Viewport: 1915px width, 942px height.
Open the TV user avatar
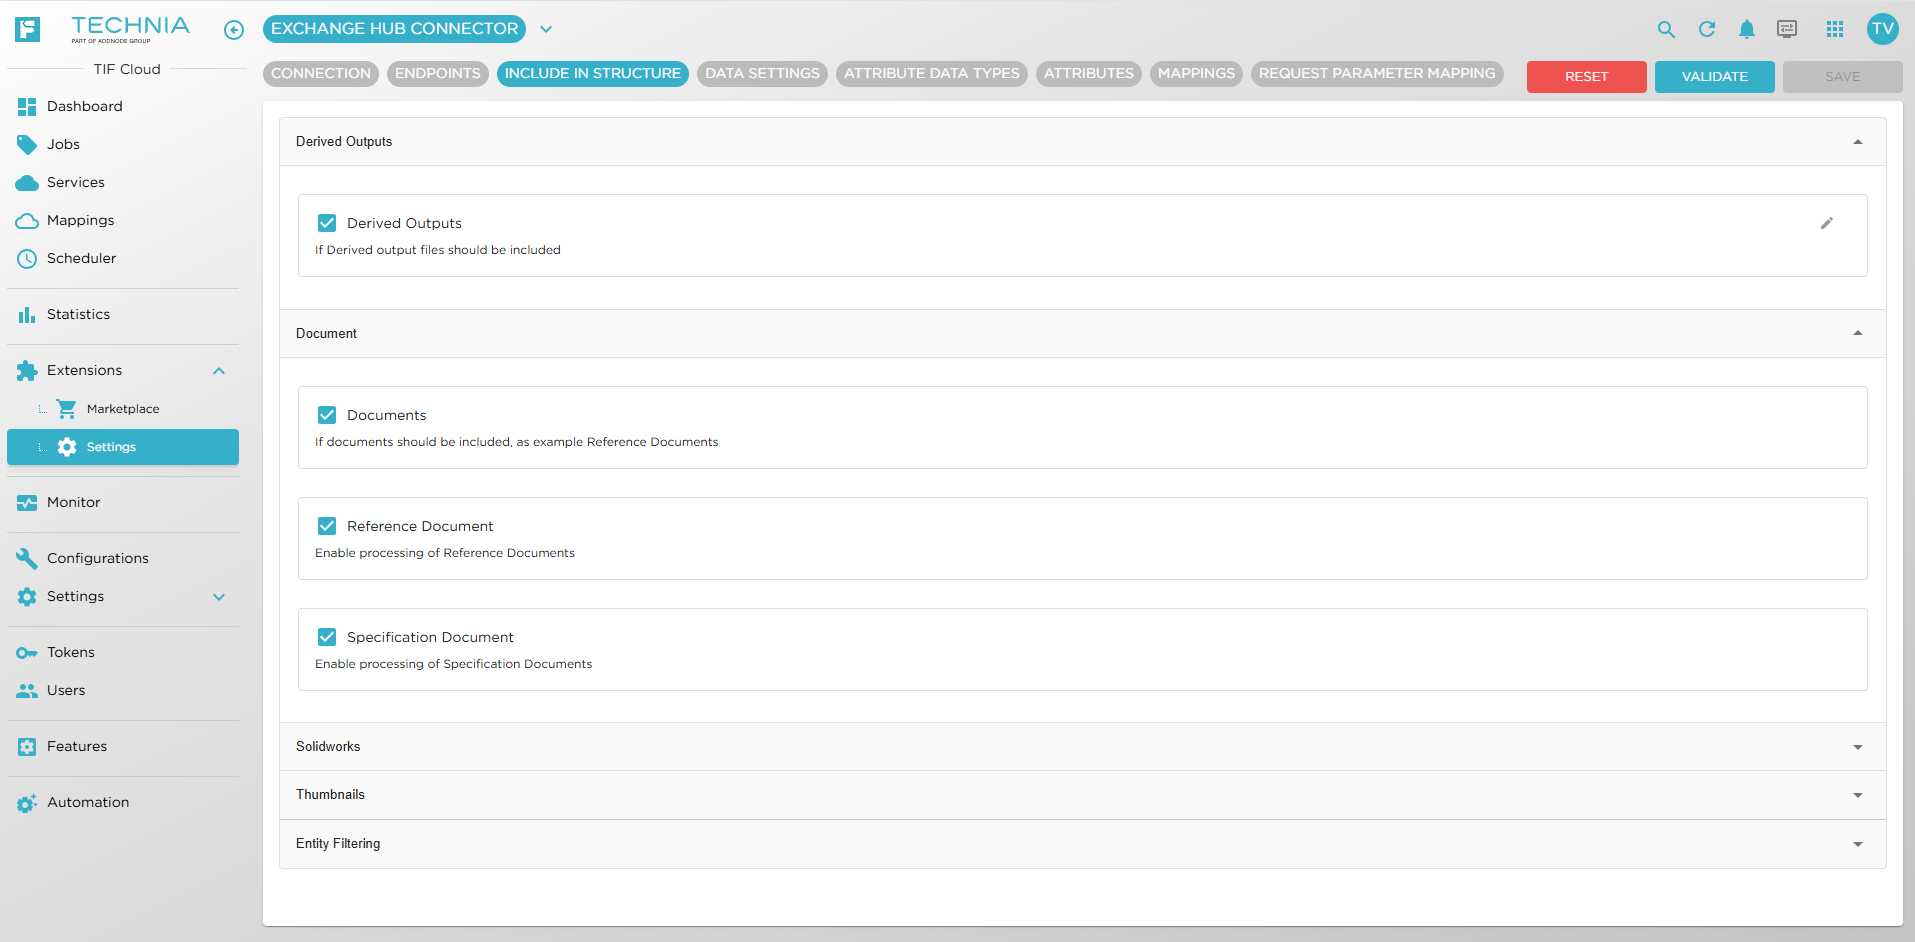point(1883,29)
